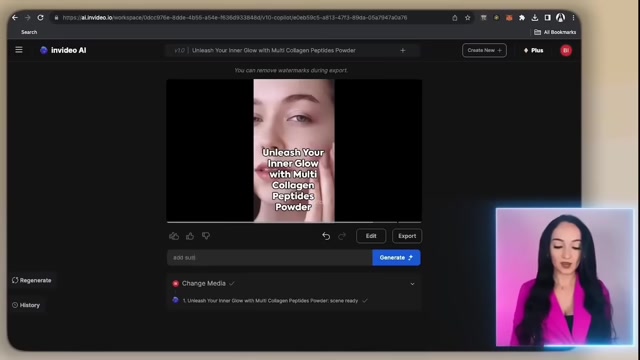Screen dimensions: 640x360
Task: Click Regenerate in the left sidebar
Action: (32, 280)
